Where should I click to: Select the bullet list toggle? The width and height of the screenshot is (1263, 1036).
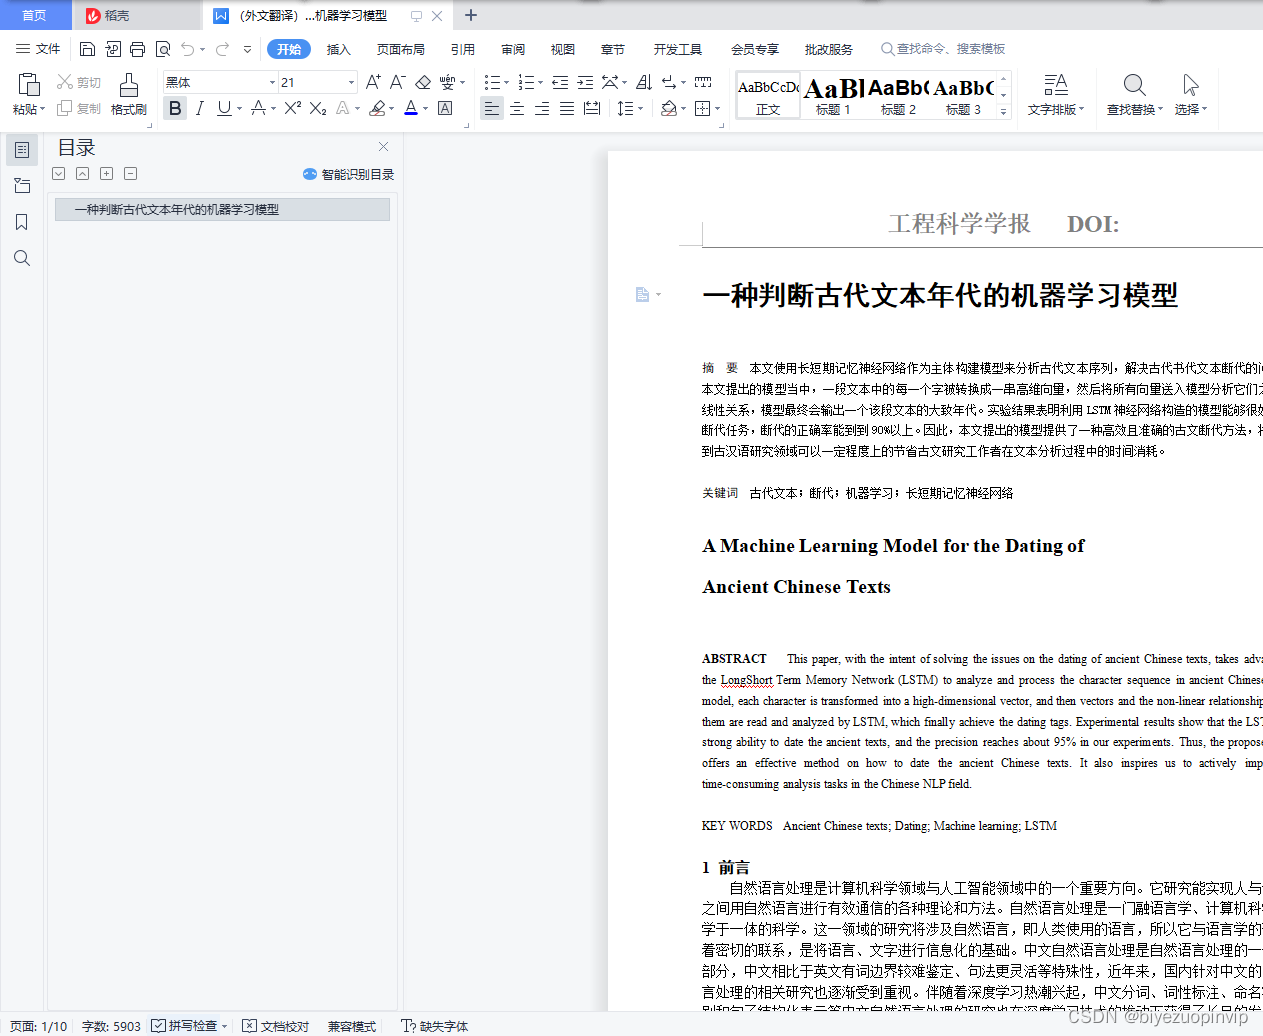(492, 83)
